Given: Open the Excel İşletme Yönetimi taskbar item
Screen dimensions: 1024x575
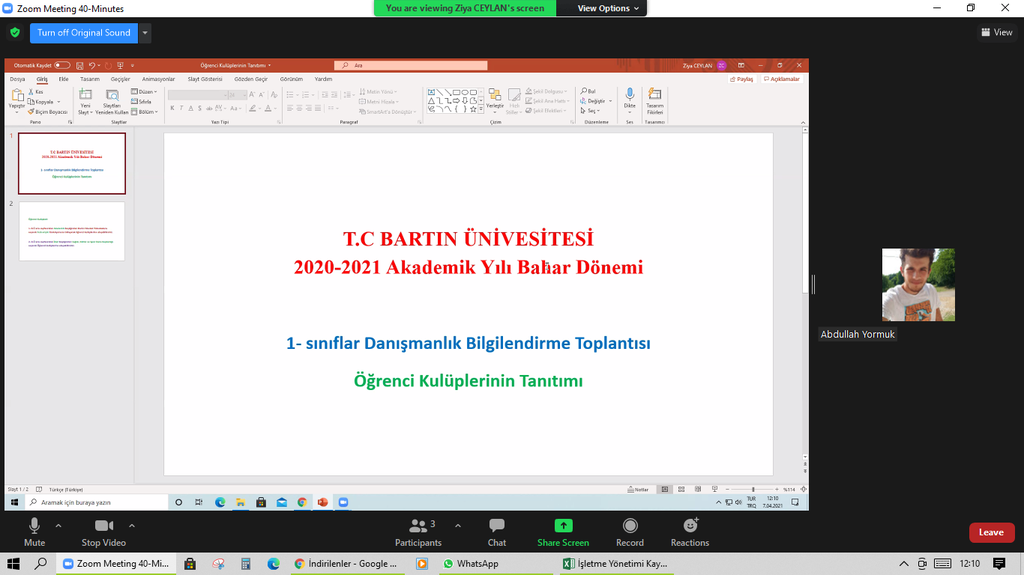Looking at the screenshot, I should [615, 564].
